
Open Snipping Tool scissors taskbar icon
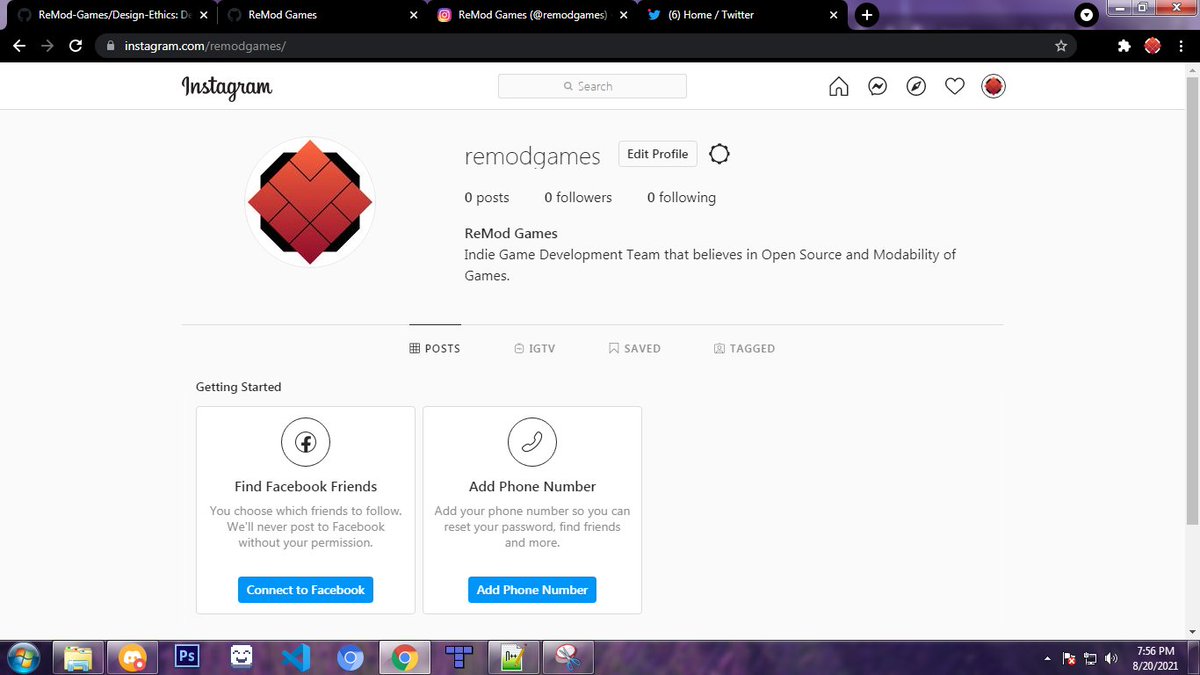pos(567,657)
